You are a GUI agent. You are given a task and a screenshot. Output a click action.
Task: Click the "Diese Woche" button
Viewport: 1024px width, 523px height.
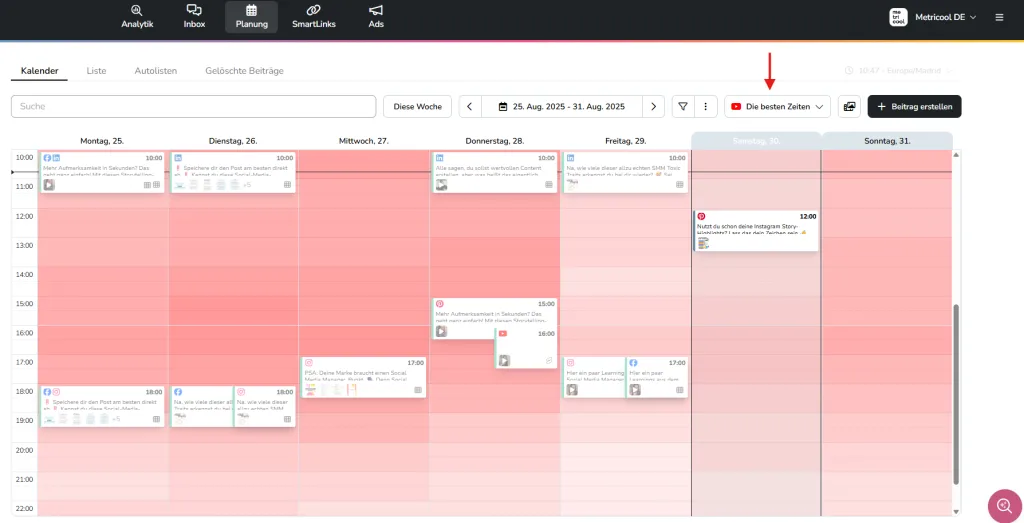coord(417,106)
